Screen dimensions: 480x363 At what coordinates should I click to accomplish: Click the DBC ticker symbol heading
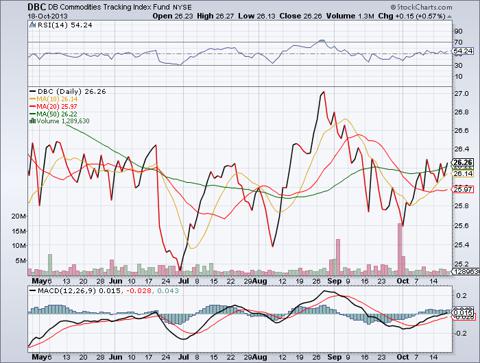pyautogui.click(x=37, y=7)
